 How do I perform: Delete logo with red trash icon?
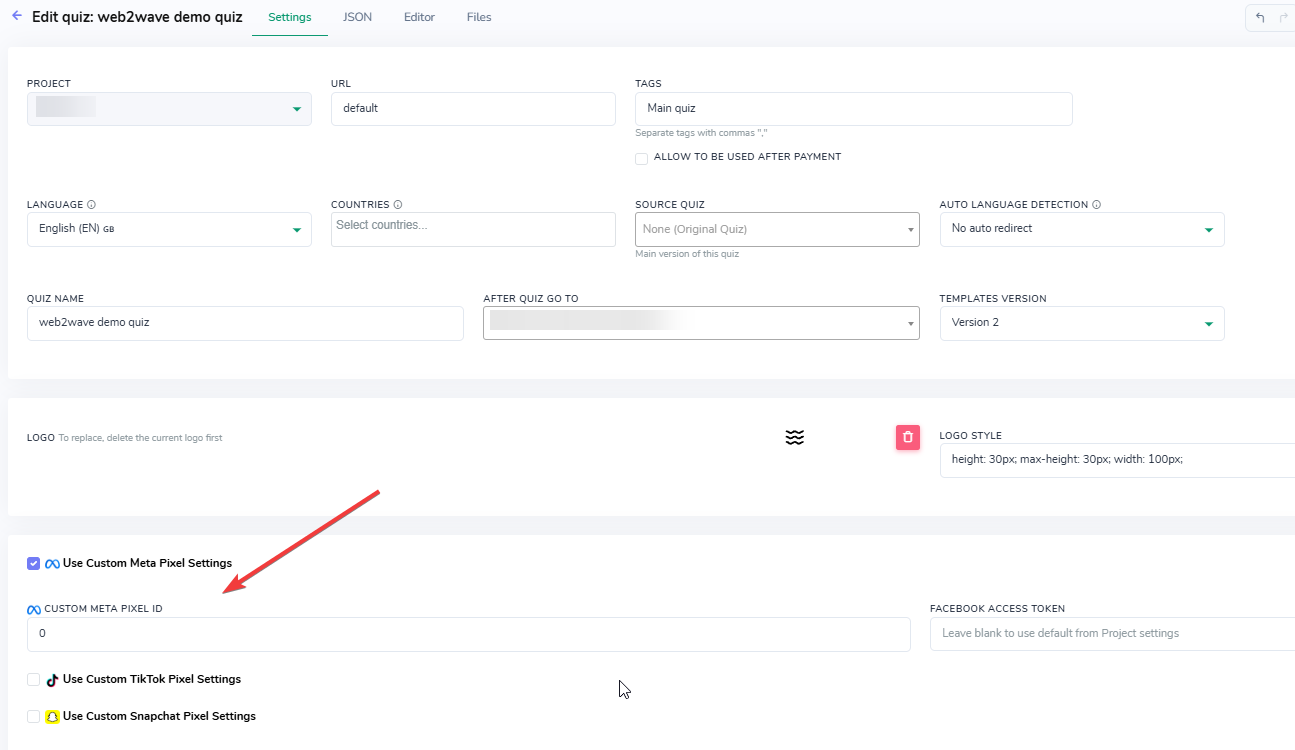click(908, 437)
